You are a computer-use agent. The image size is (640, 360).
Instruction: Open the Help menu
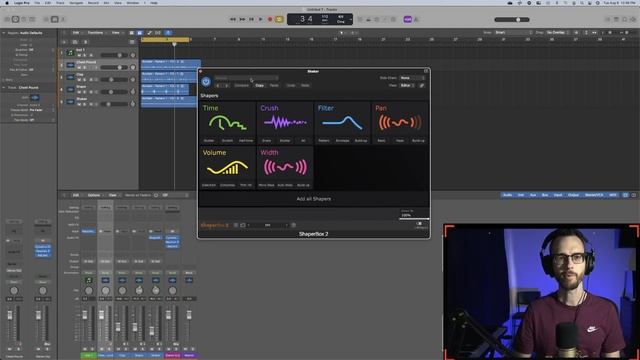click(x=154, y=3)
